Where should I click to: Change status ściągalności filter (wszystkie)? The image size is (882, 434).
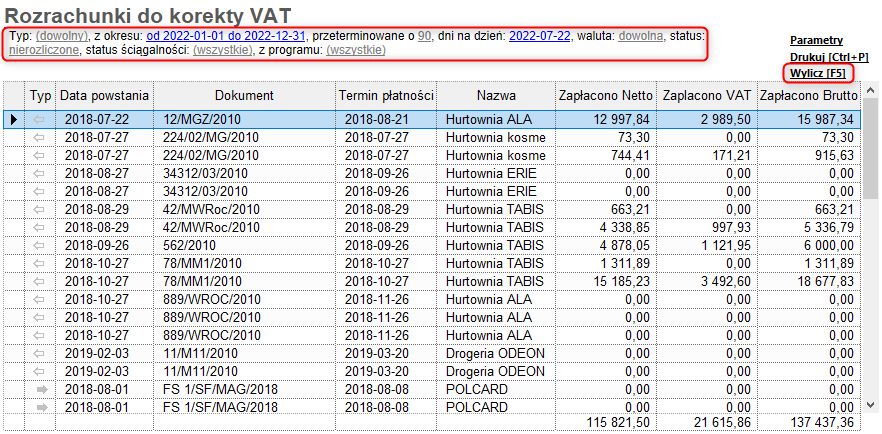223,50
